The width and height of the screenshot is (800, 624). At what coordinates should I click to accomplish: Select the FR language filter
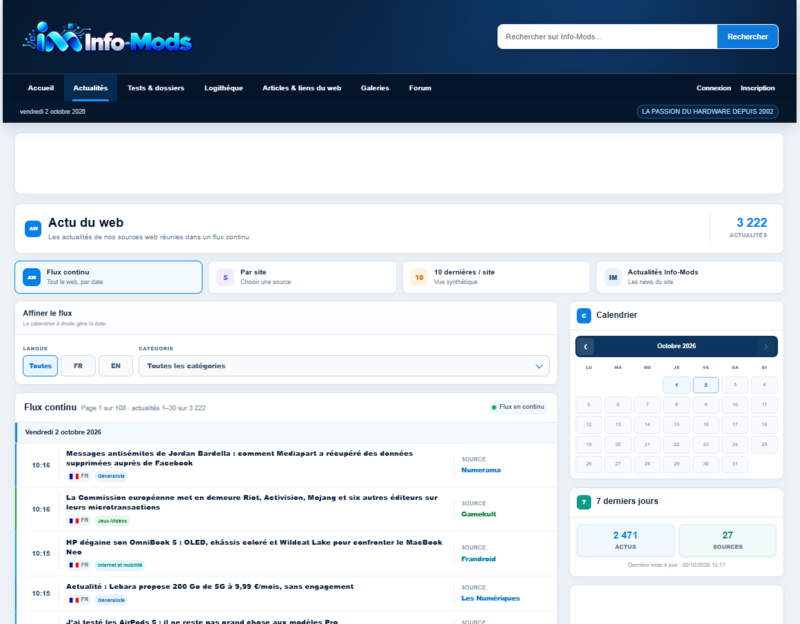[78, 366]
